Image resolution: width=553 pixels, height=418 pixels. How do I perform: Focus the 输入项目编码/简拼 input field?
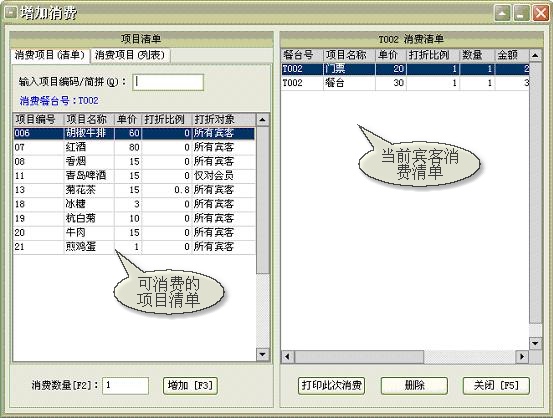(168, 82)
